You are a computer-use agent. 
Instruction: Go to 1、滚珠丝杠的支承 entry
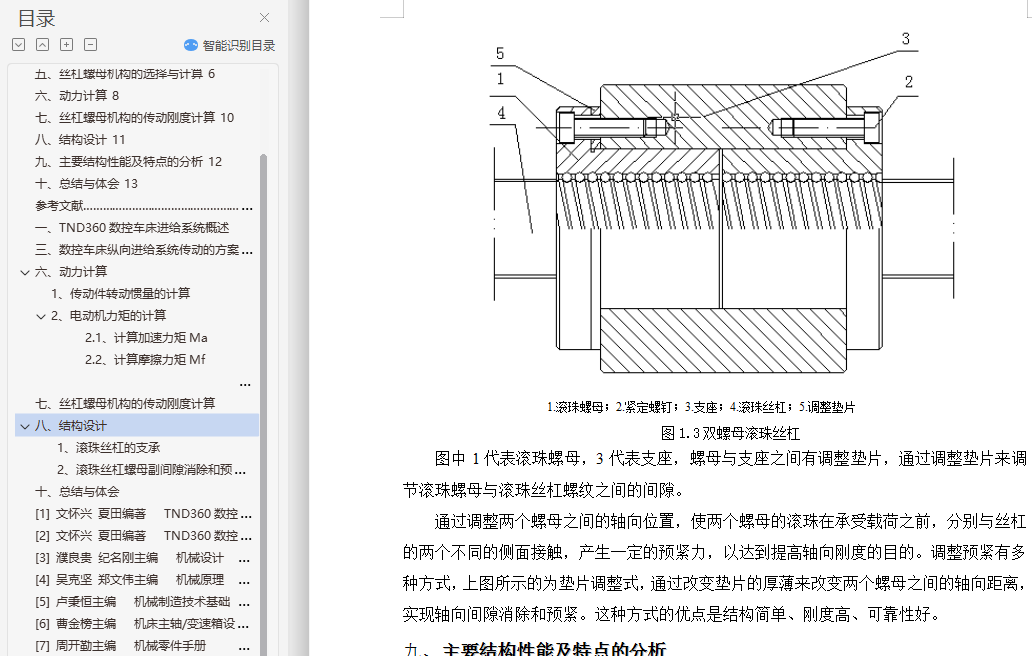tap(109, 448)
